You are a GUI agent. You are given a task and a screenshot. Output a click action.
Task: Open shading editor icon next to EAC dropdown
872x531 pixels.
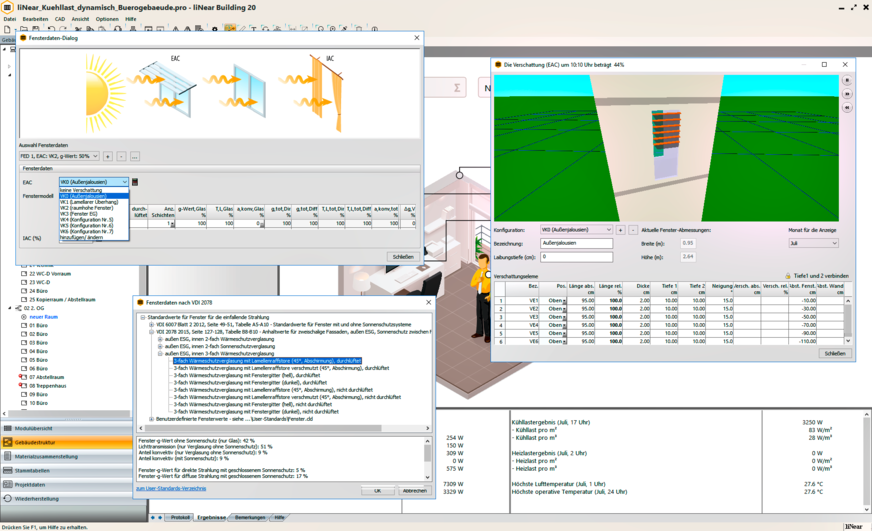pos(135,182)
